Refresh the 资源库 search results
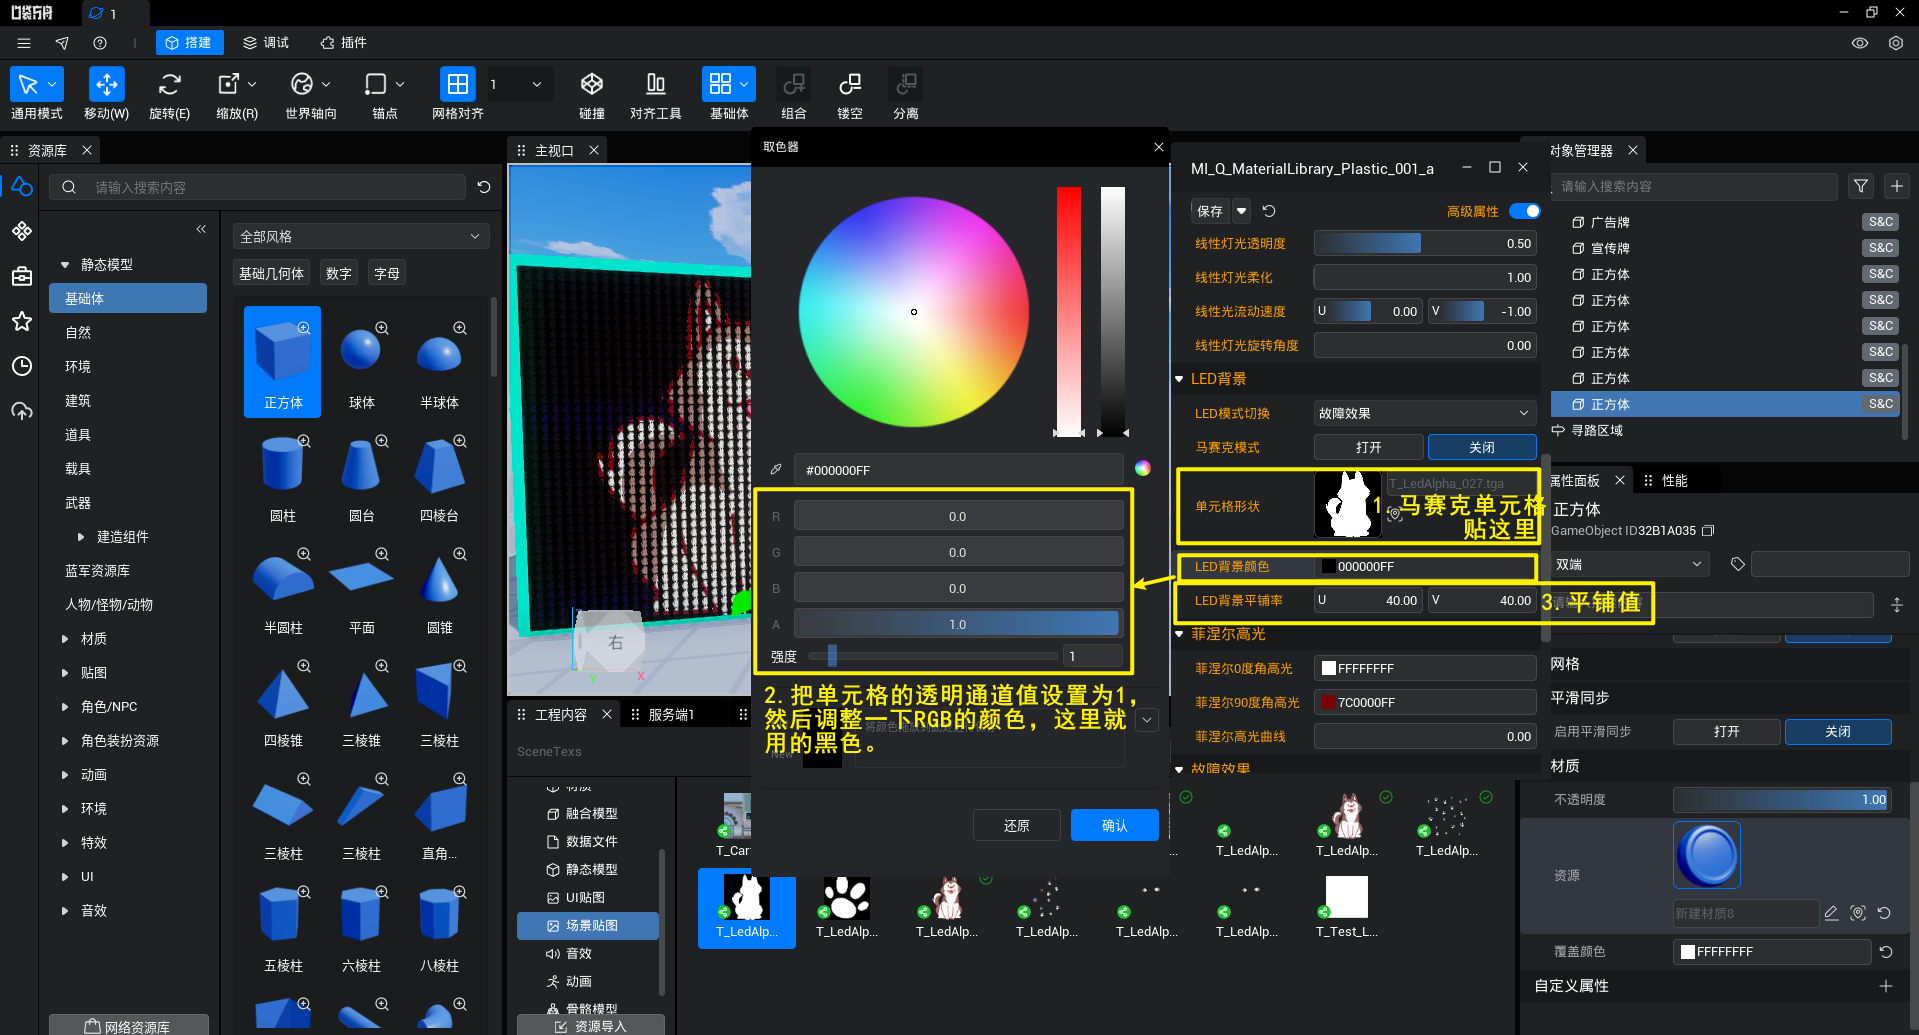The image size is (1919, 1035). point(484,187)
